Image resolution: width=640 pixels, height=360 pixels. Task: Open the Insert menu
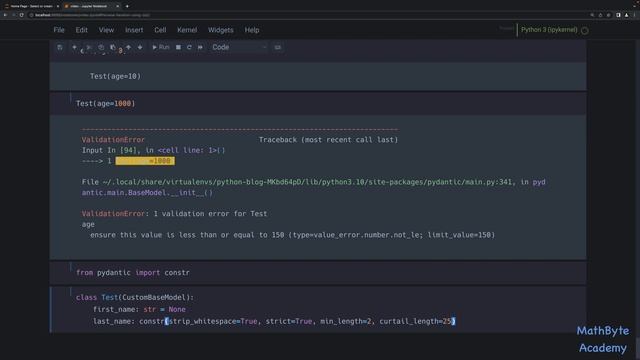(134, 30)
